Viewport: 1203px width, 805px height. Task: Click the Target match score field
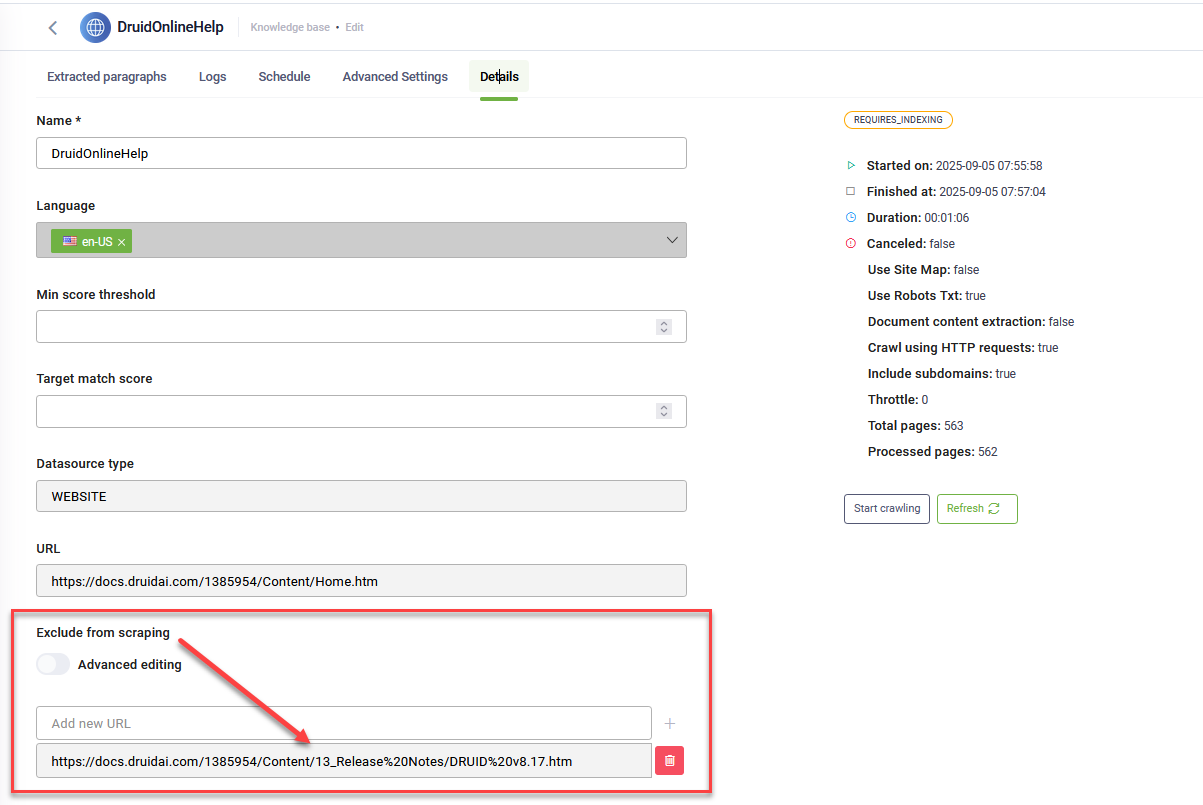click(x=361, y=411)
